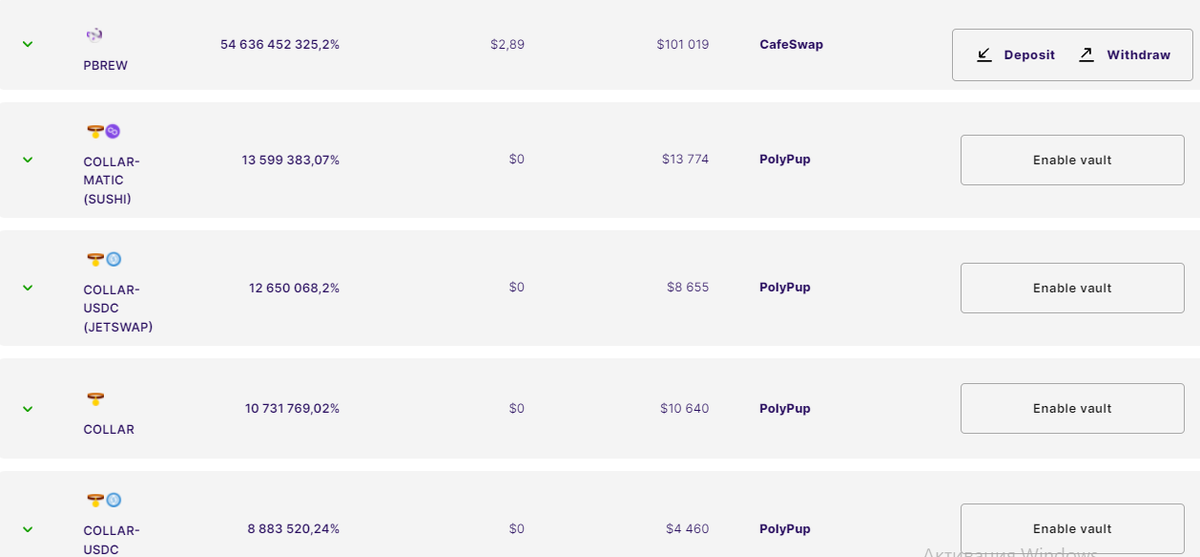The width and height of the screenshot is (1200, 557).
Task: Click the Deposit label on PBREW
Action: pos(1029,55)
